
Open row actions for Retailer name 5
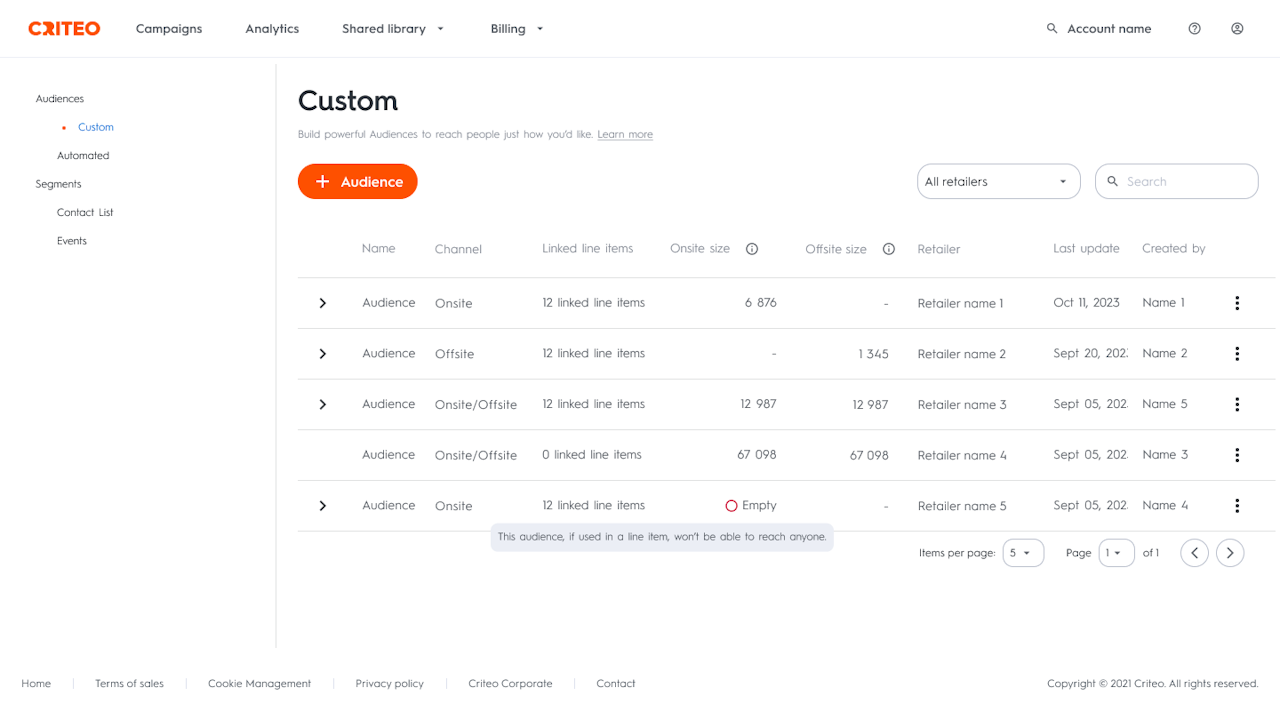point(1237,506)
